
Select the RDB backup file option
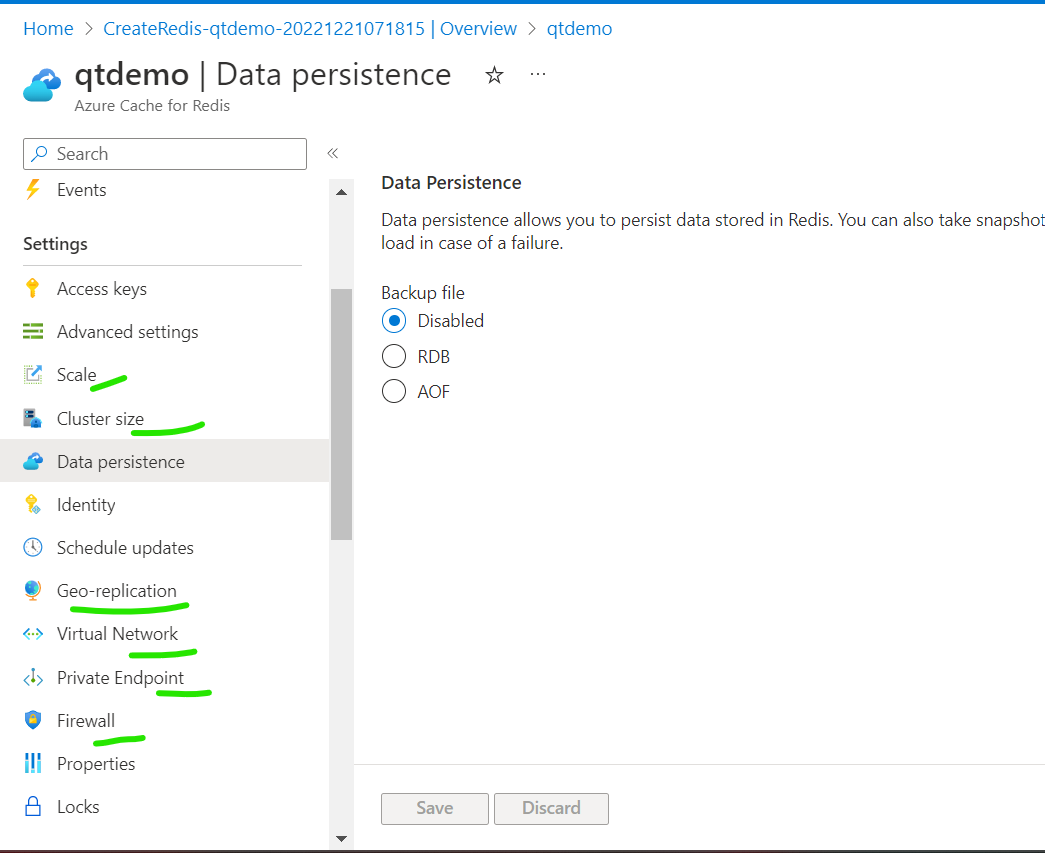394,356
